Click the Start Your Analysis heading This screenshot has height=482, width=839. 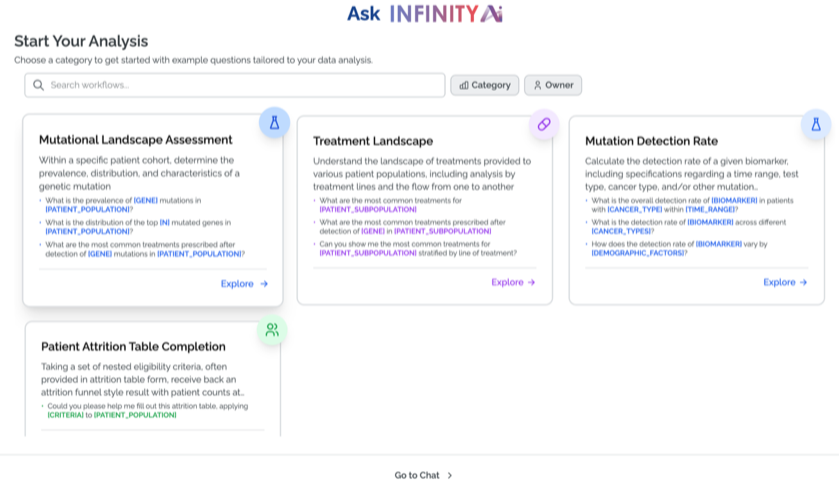81,41
